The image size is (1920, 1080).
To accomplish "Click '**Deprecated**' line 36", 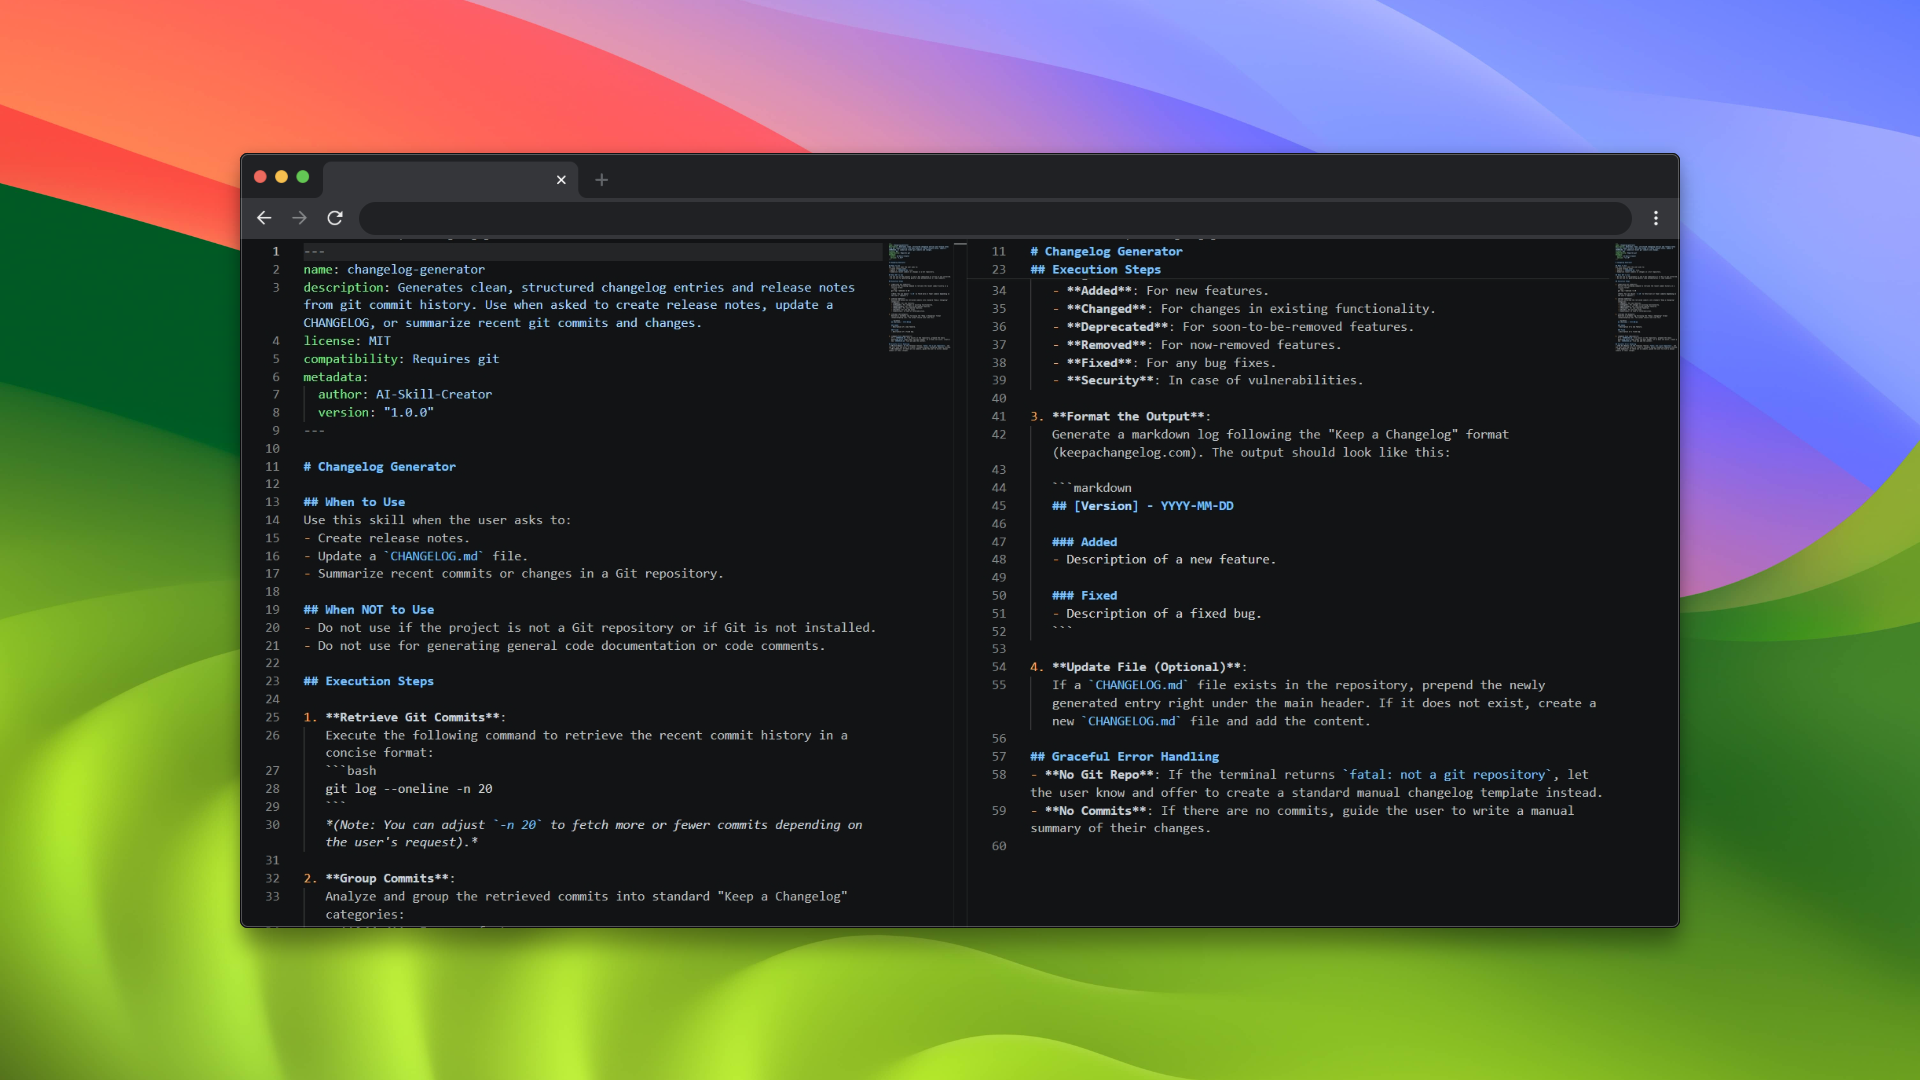I will tap(1232, 328).
